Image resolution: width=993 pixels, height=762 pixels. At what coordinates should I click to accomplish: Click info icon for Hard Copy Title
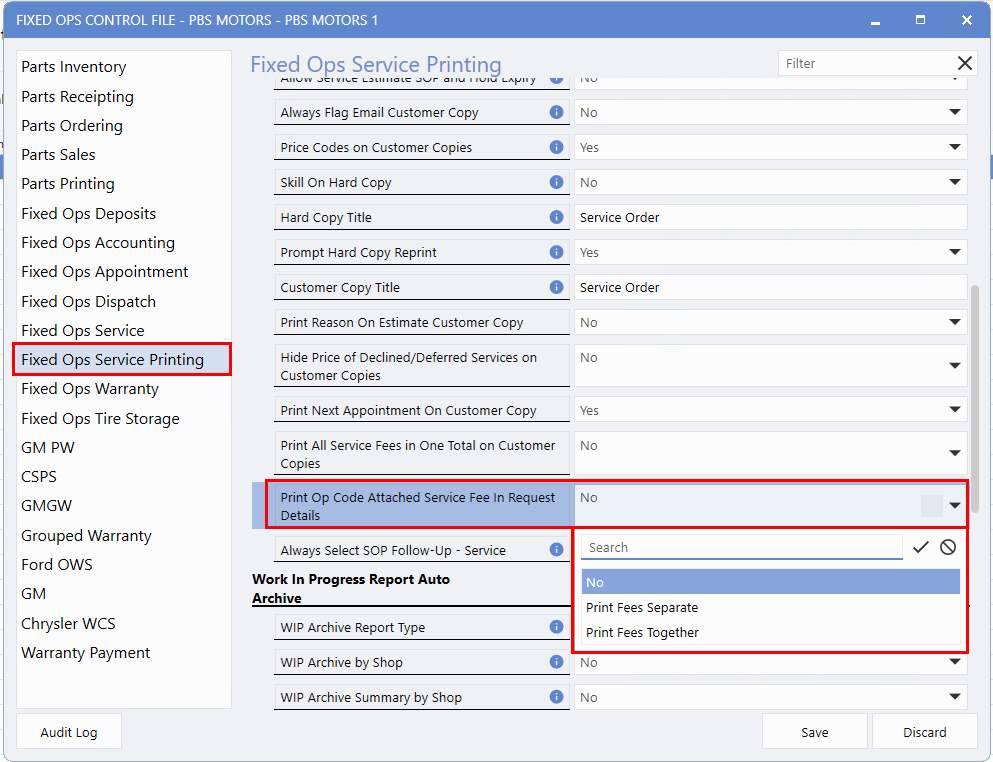tap(557, 217)
